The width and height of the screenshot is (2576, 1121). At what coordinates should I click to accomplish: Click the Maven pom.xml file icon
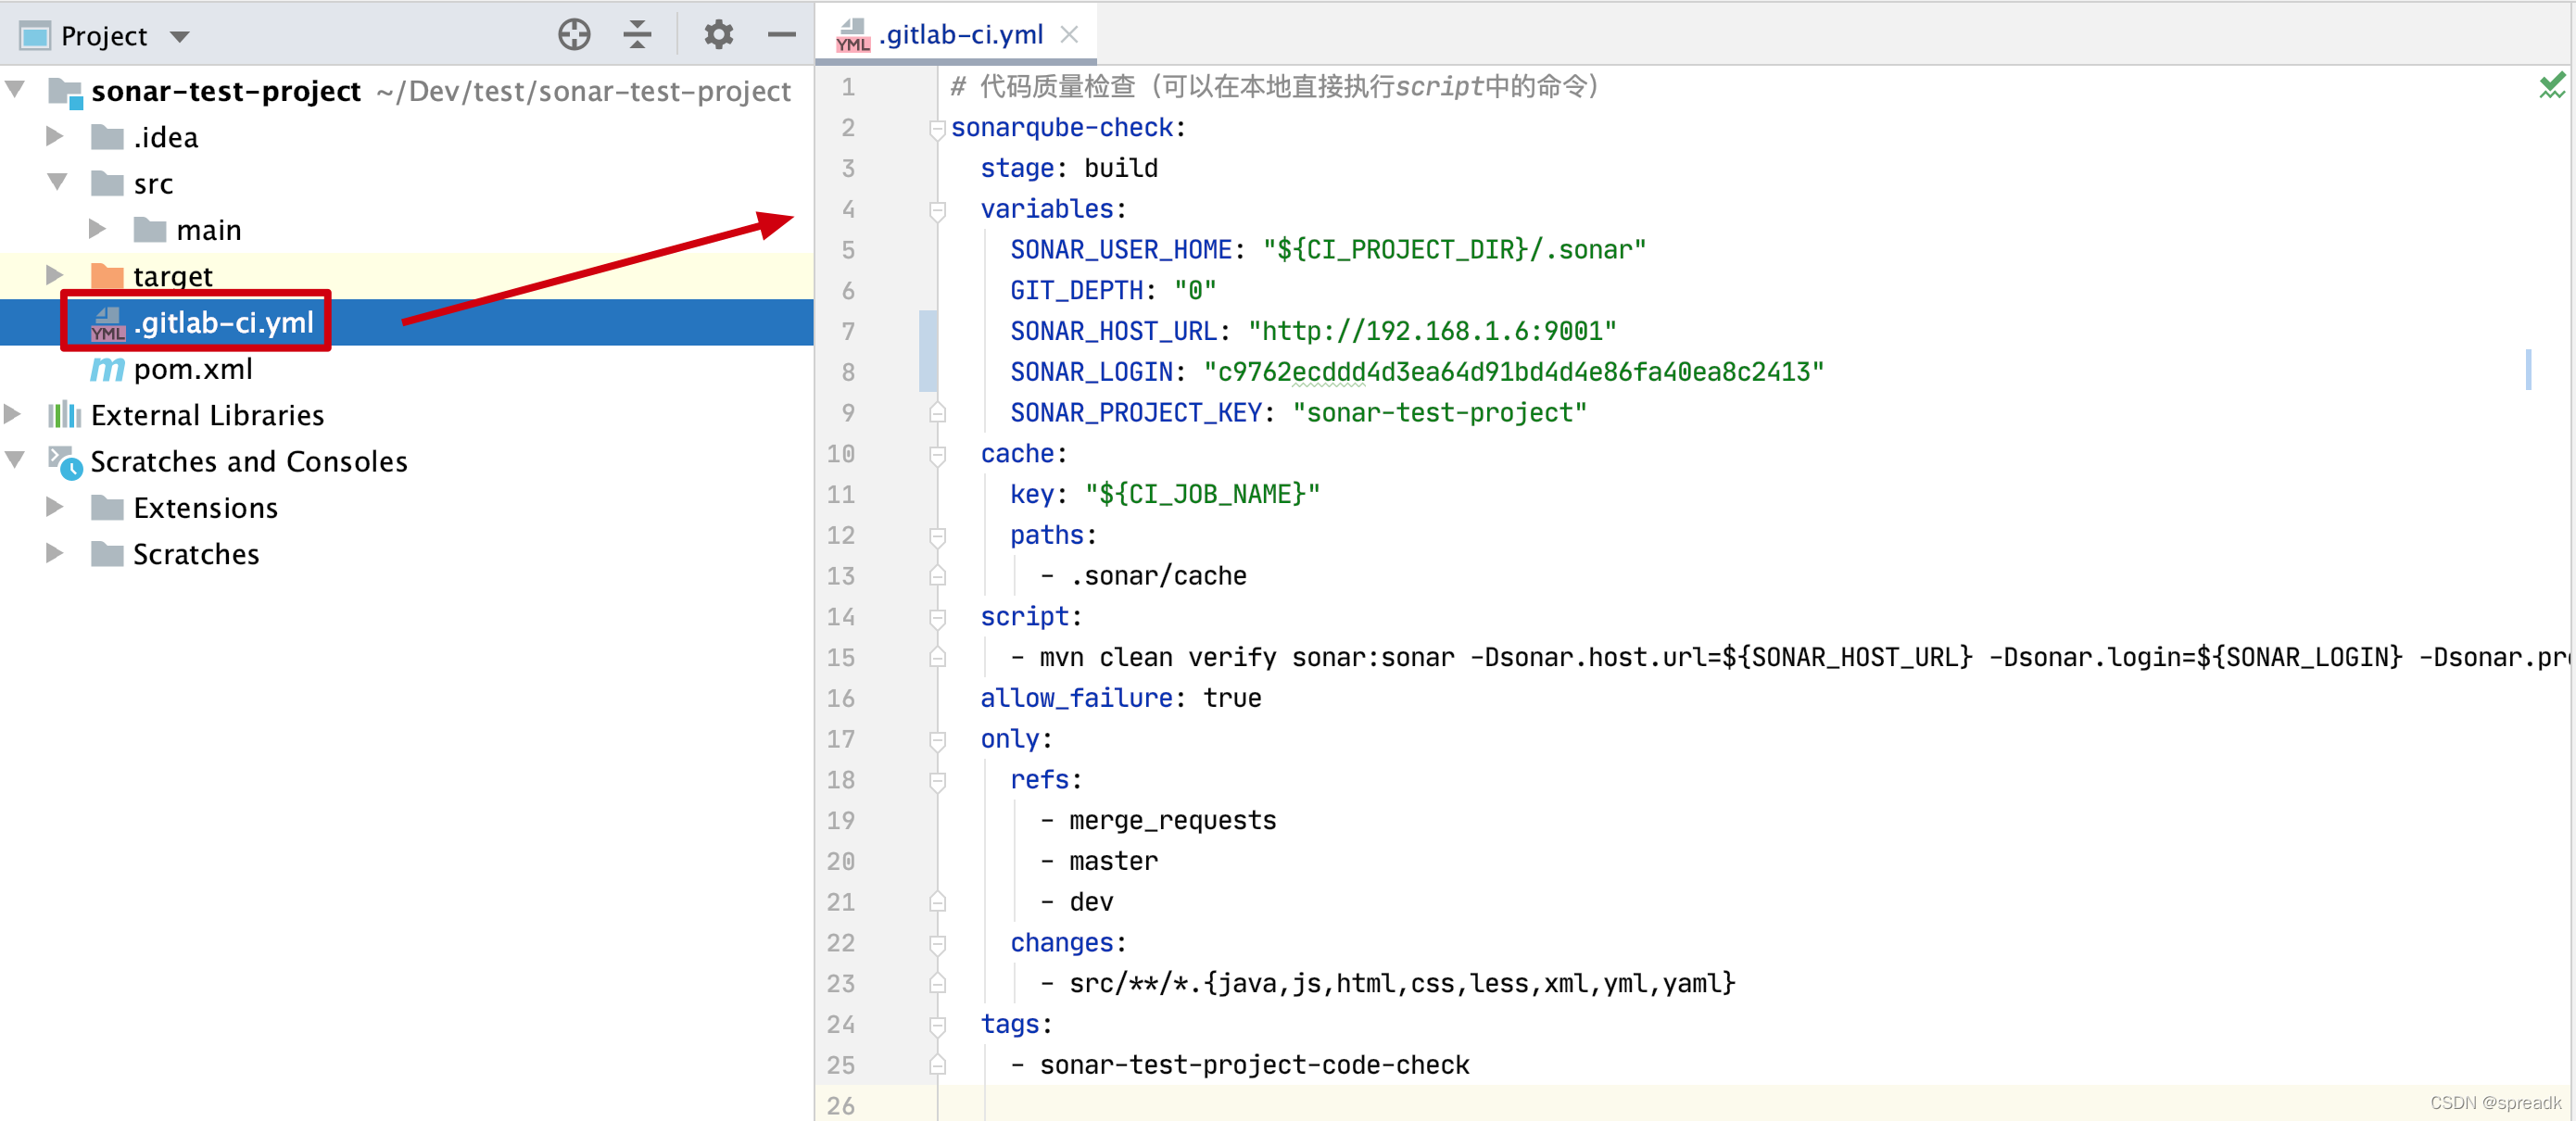click(107, 370)
